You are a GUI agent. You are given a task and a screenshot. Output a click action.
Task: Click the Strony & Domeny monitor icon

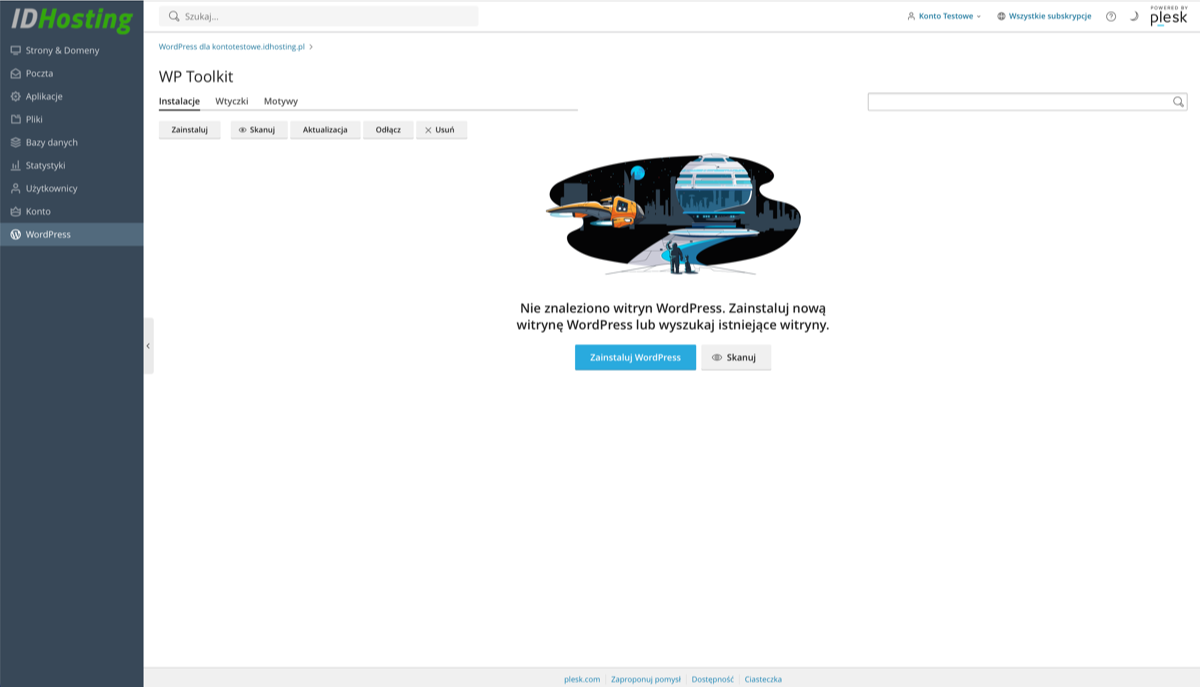tap(16, 50)
